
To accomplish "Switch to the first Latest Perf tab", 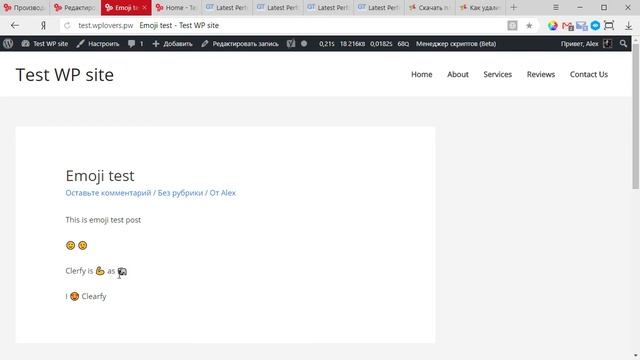I will tap(227, 8).
